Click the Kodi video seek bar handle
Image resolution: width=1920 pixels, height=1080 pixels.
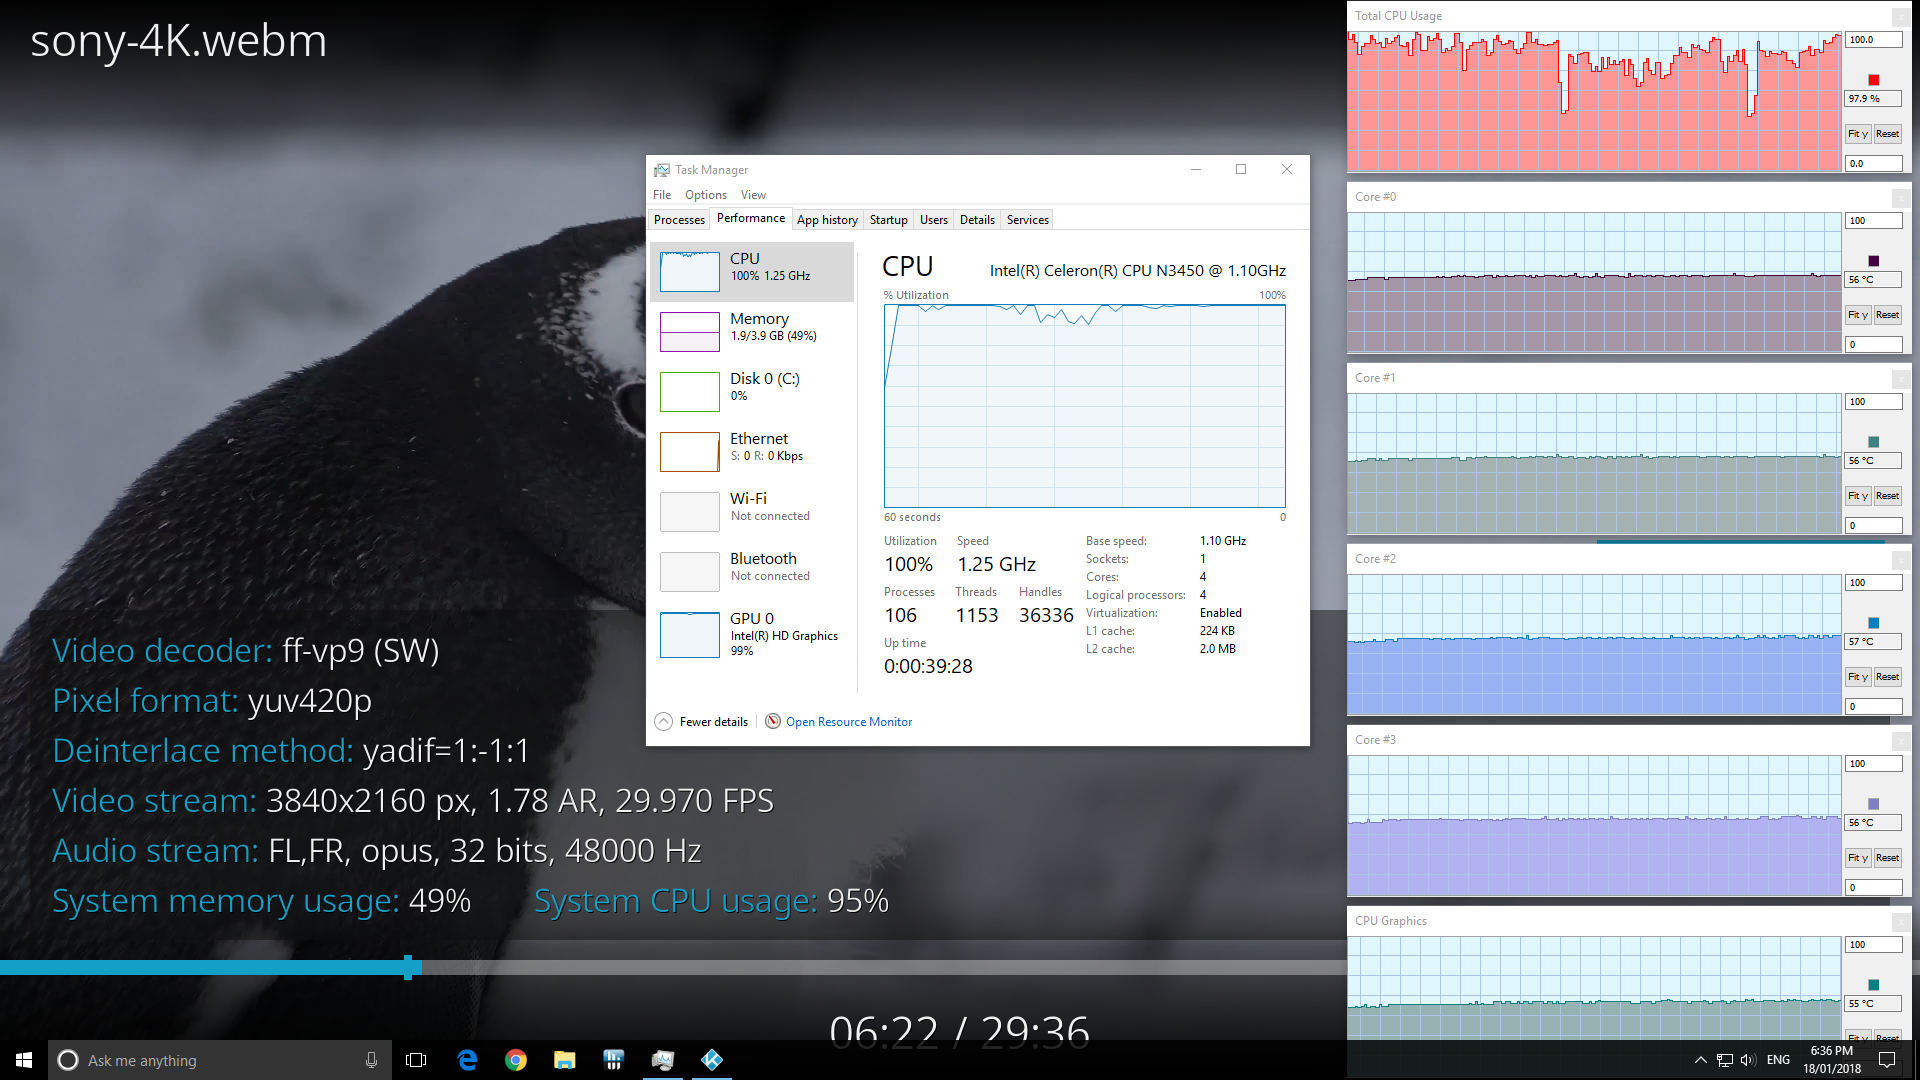point(408,967)
